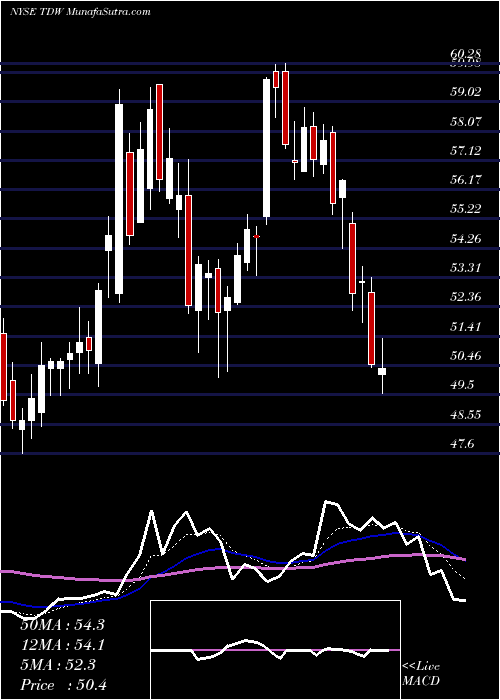Click the 12MA : 54.1 readout
Screen dimensions: 500x700
point(62,645)
